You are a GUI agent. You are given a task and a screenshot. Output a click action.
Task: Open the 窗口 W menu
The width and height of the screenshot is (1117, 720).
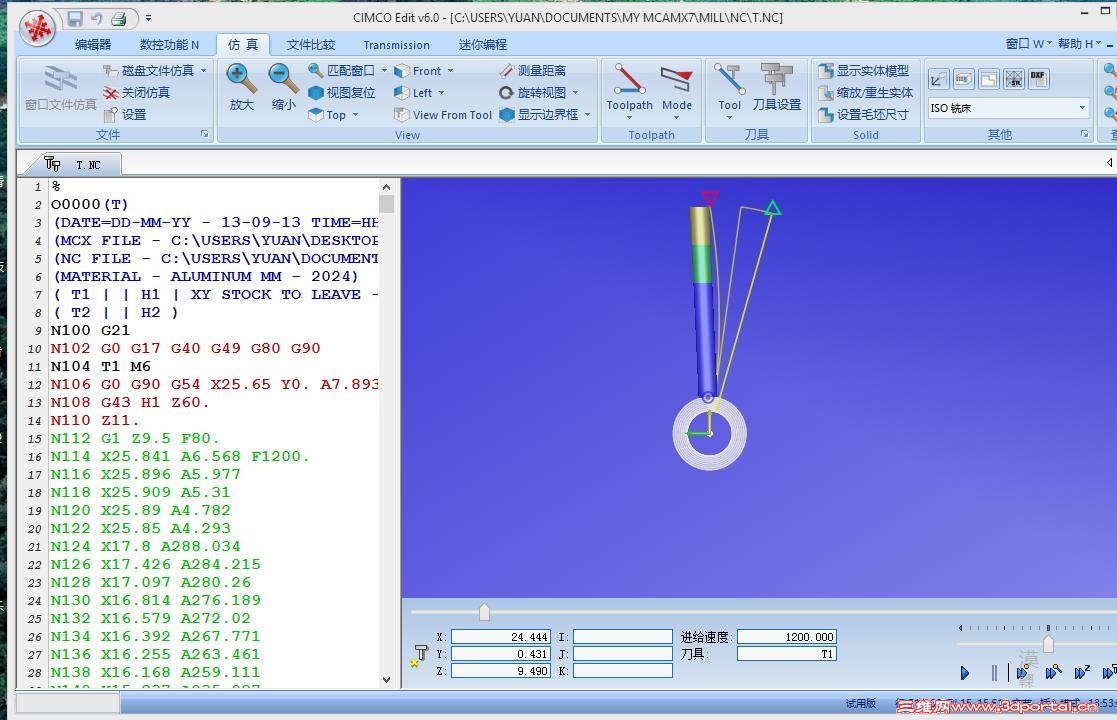[1028, 44]
